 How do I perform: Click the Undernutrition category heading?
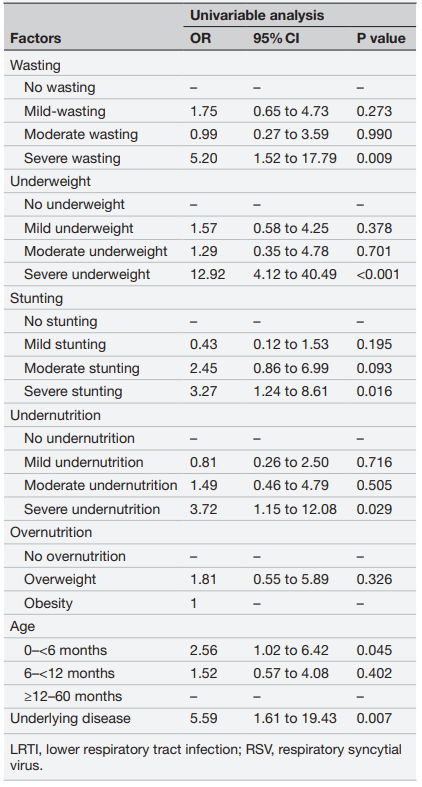coord(55,416)
